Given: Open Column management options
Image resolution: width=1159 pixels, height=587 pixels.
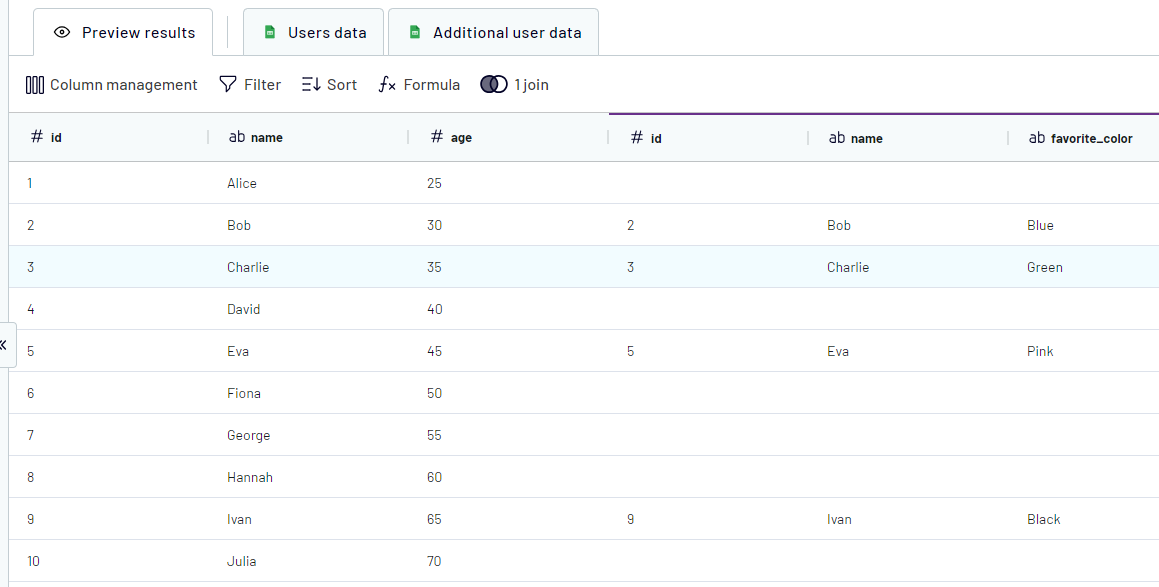Looking at the screenshot, I should (x=123, y=85).
